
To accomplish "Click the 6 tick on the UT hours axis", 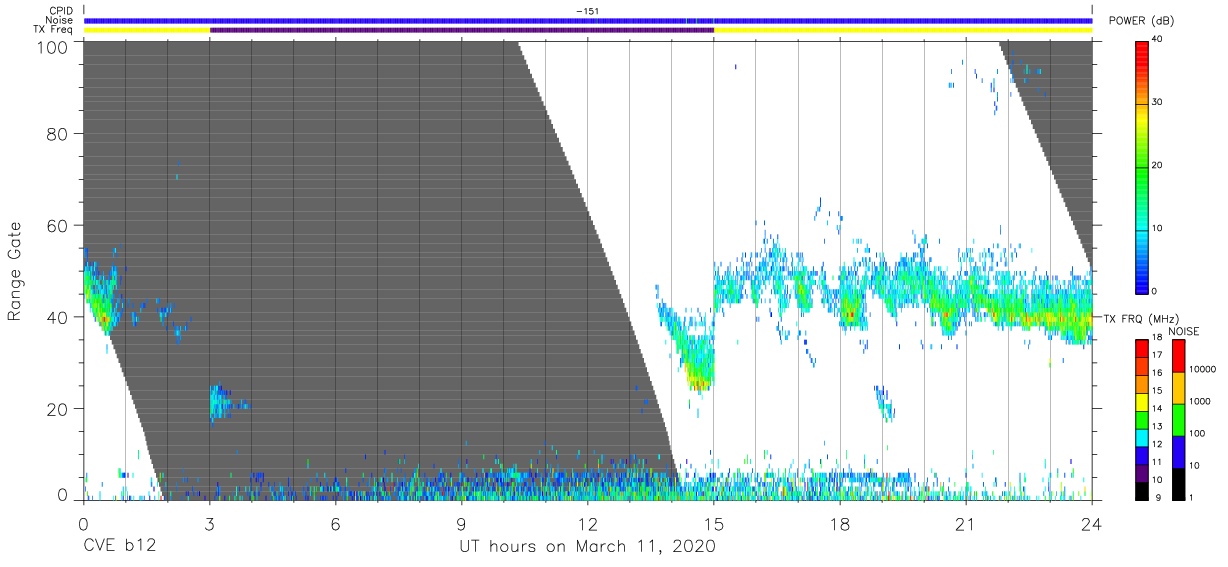I will (x=336, y=524).
